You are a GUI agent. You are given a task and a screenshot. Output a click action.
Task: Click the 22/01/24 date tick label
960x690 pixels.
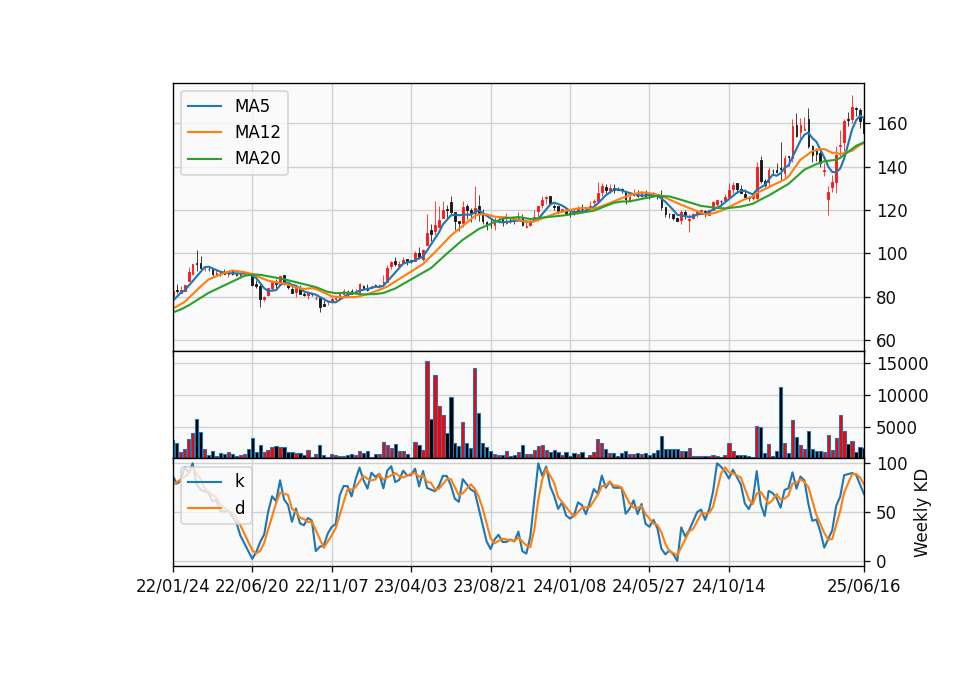[x=173, y=586]
